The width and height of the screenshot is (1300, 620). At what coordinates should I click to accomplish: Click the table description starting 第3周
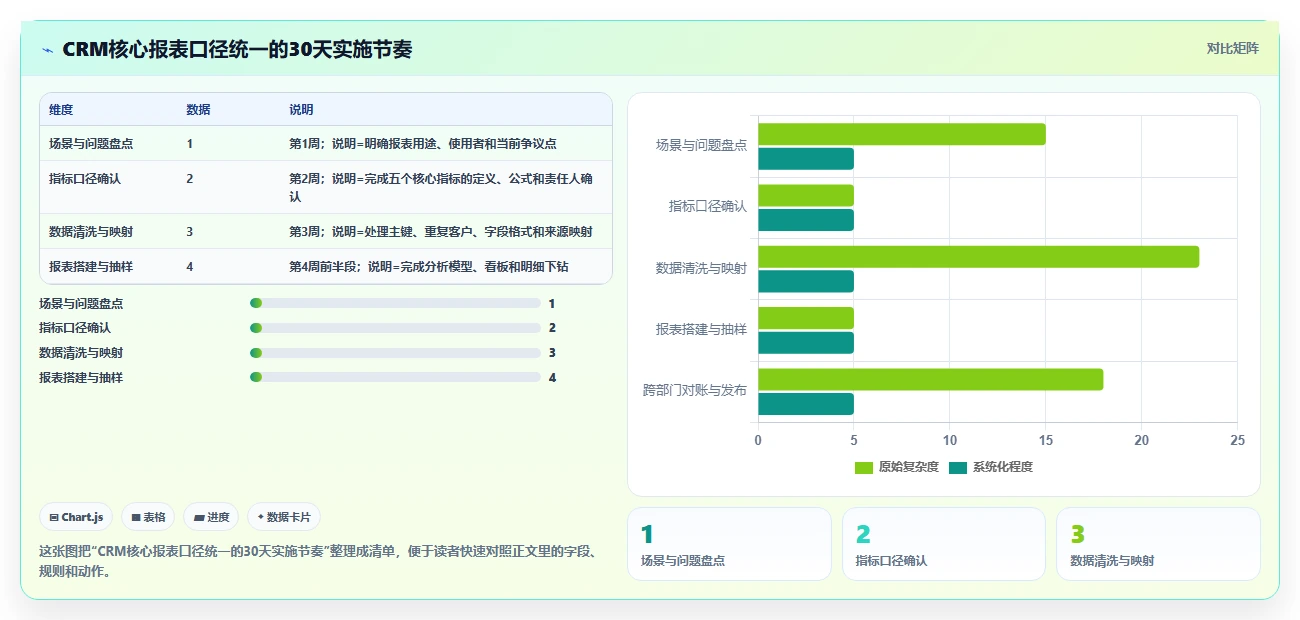pos(440,231)
